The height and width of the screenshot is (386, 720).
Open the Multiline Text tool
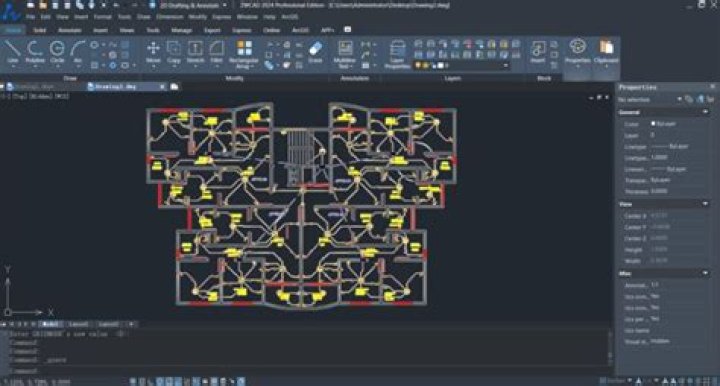coord(345,54)
